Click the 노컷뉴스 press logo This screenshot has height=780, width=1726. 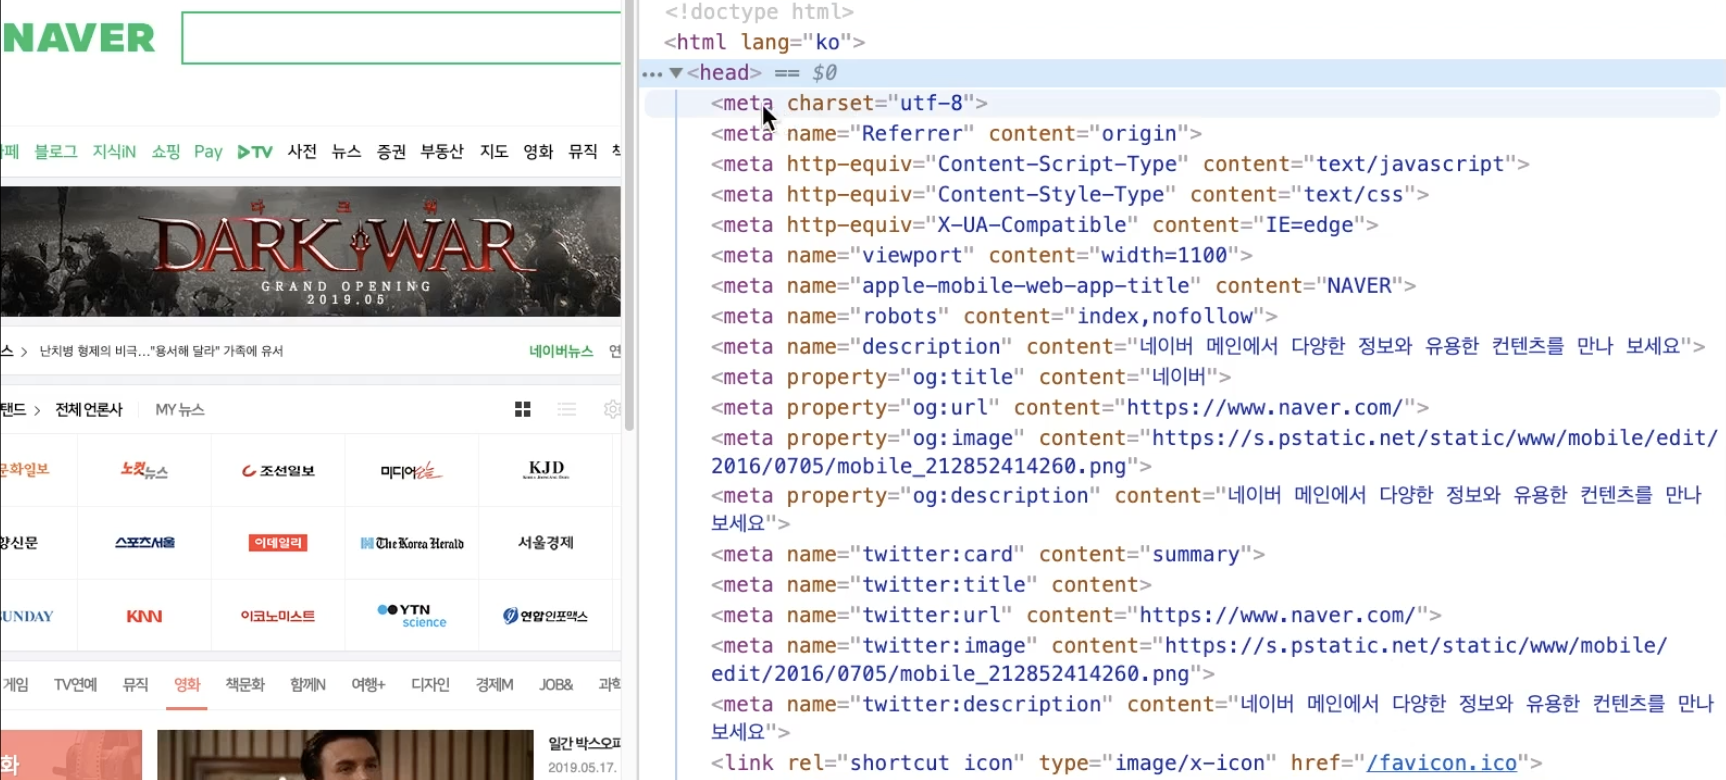tap(144, 470)
